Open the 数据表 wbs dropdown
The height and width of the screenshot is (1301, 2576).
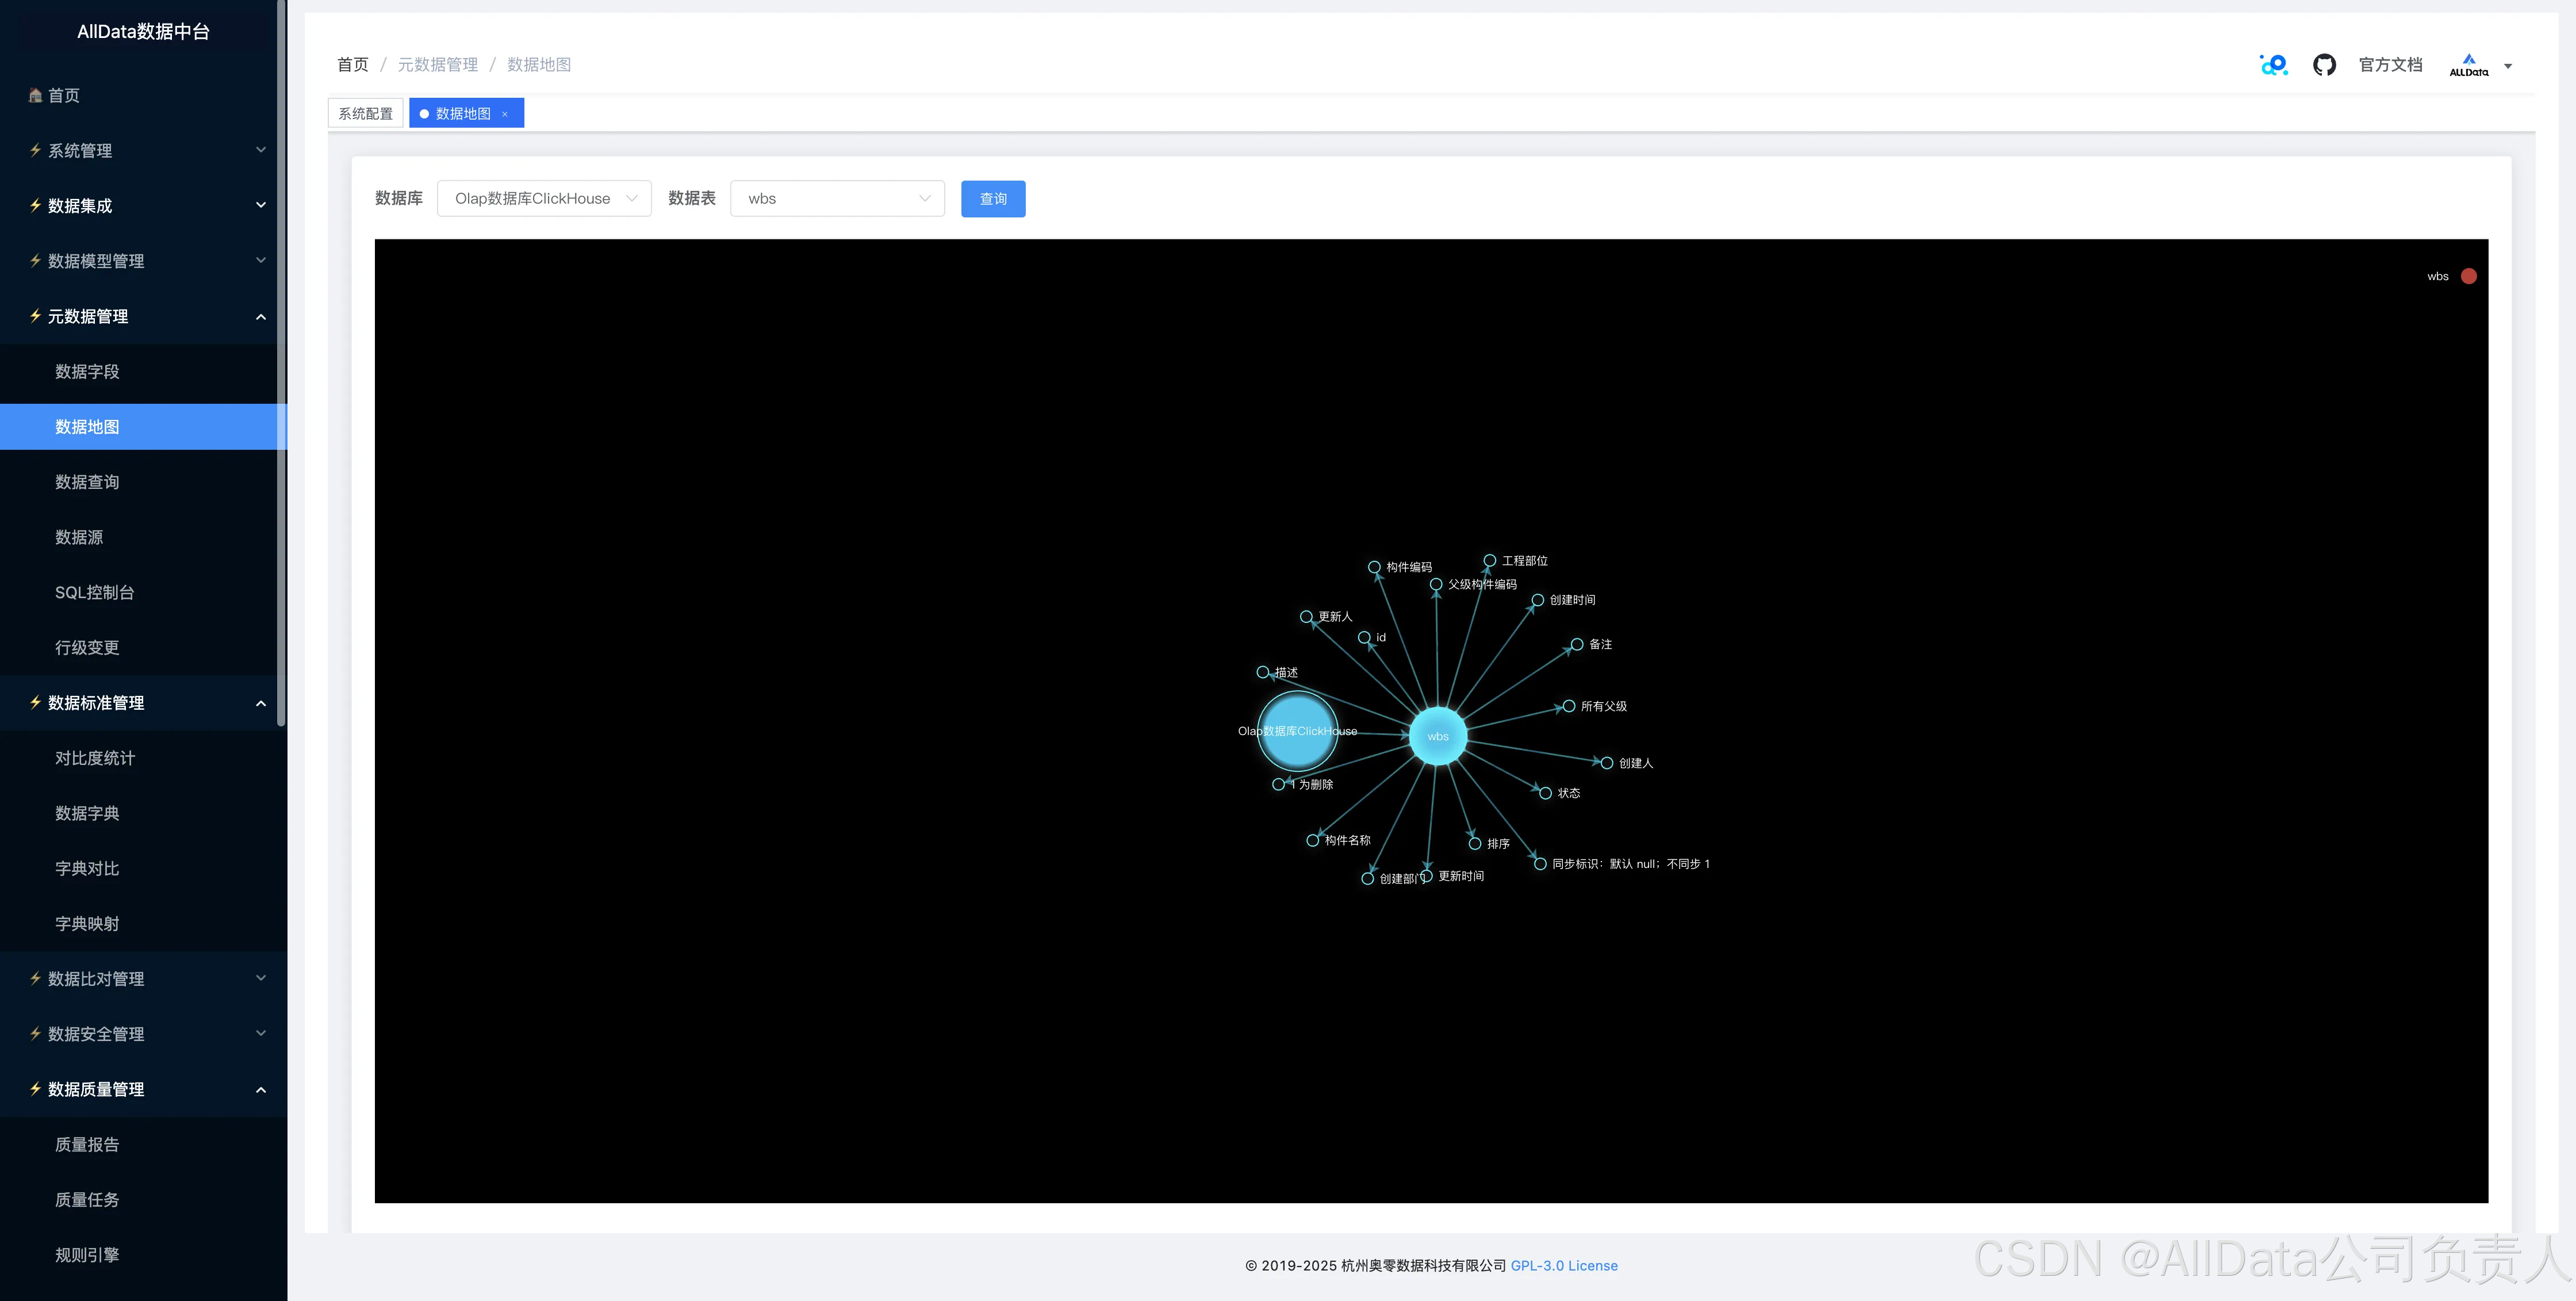click(x=837, y=198)
